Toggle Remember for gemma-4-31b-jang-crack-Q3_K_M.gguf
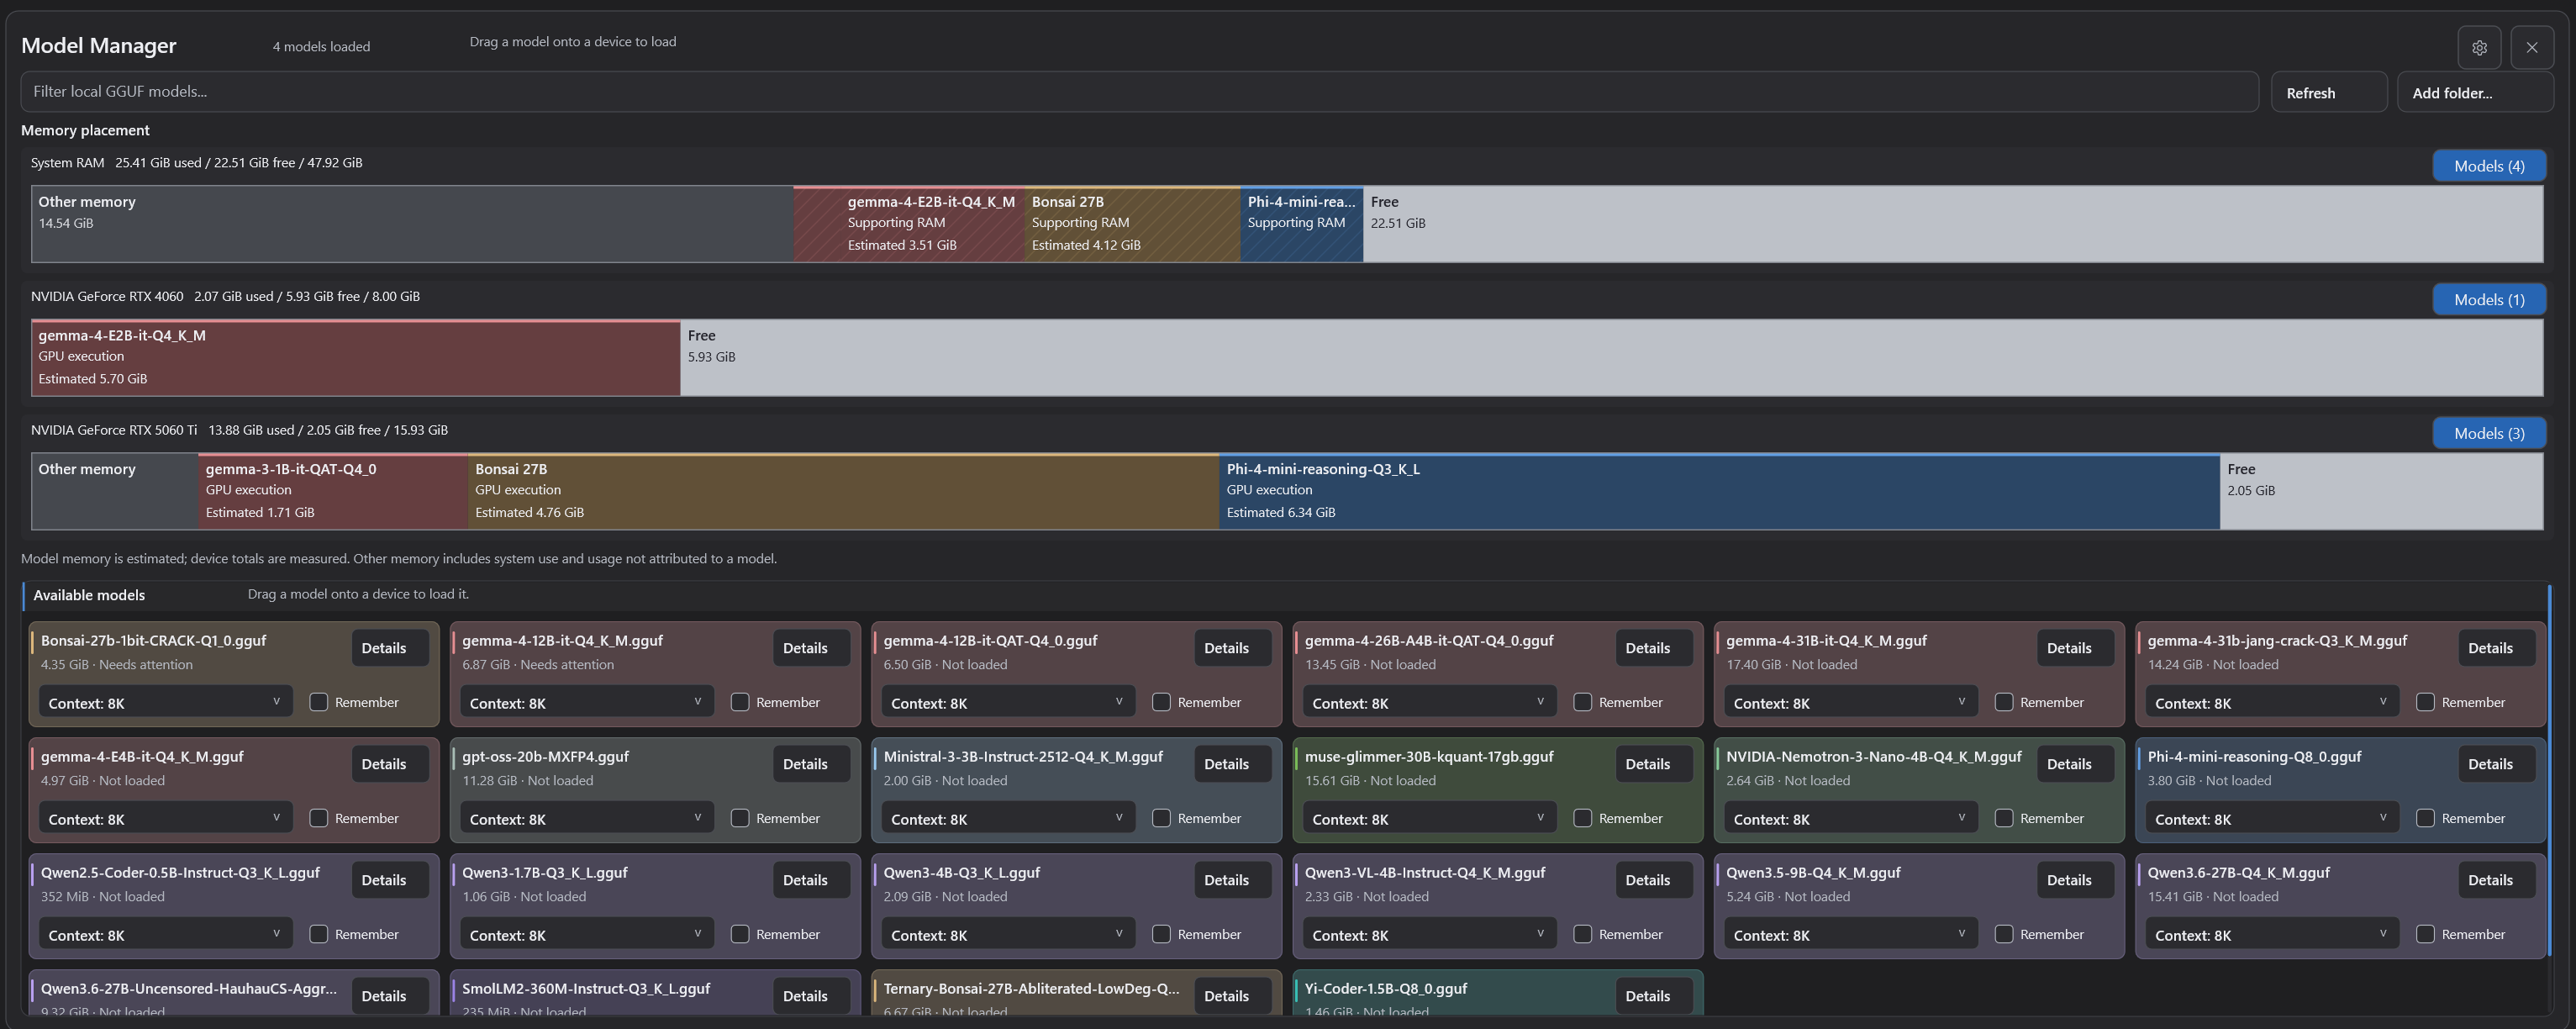The image size is (2576, 1029). pos(2425,702)
